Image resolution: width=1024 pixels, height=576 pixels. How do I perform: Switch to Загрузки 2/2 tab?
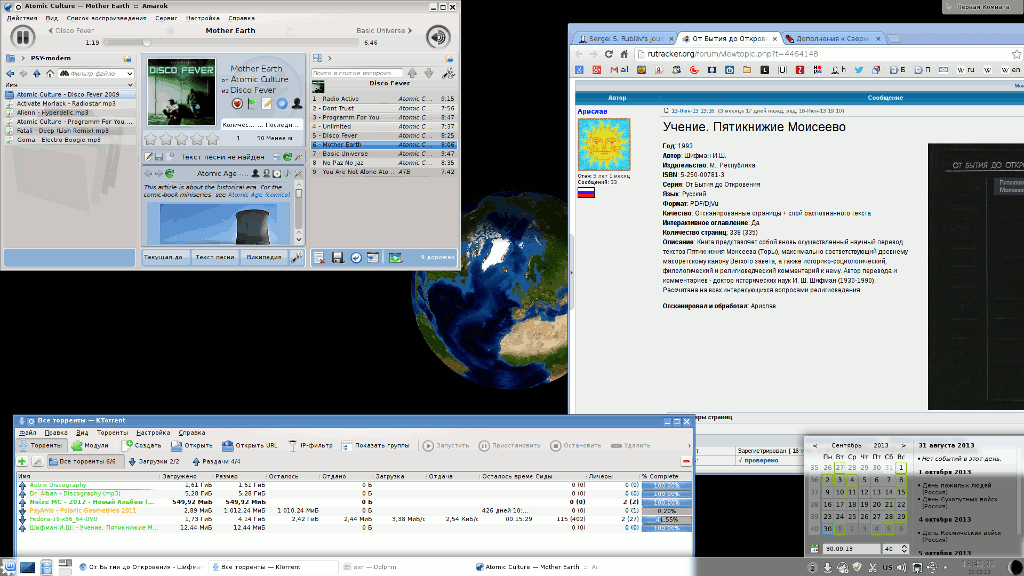[153, 462]
